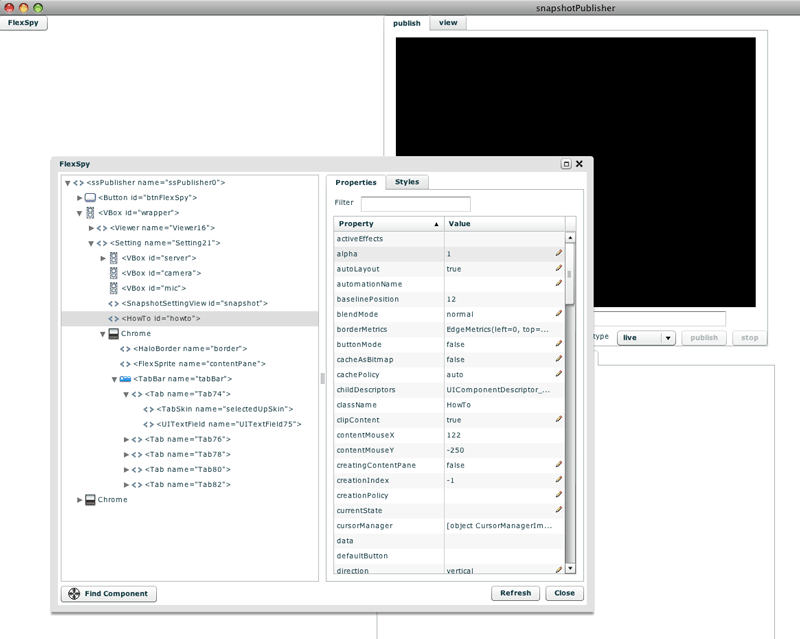Image resolution: width=800 pixels, height=639 pixels.
Task: Click the Close button in FlexSpy
Action: tap(564, 593)
